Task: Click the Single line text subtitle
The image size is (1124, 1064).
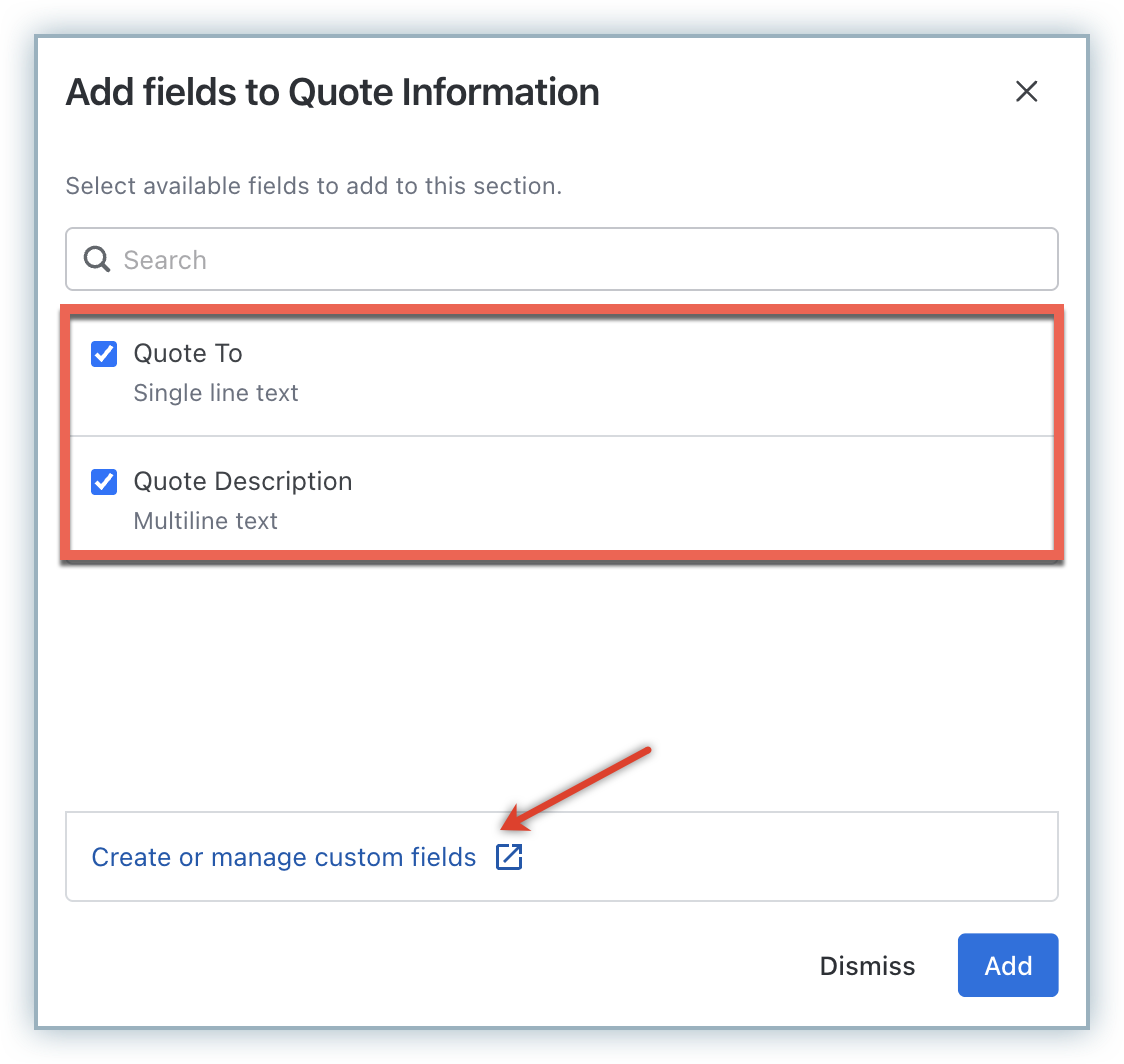Action: (216, 393)
